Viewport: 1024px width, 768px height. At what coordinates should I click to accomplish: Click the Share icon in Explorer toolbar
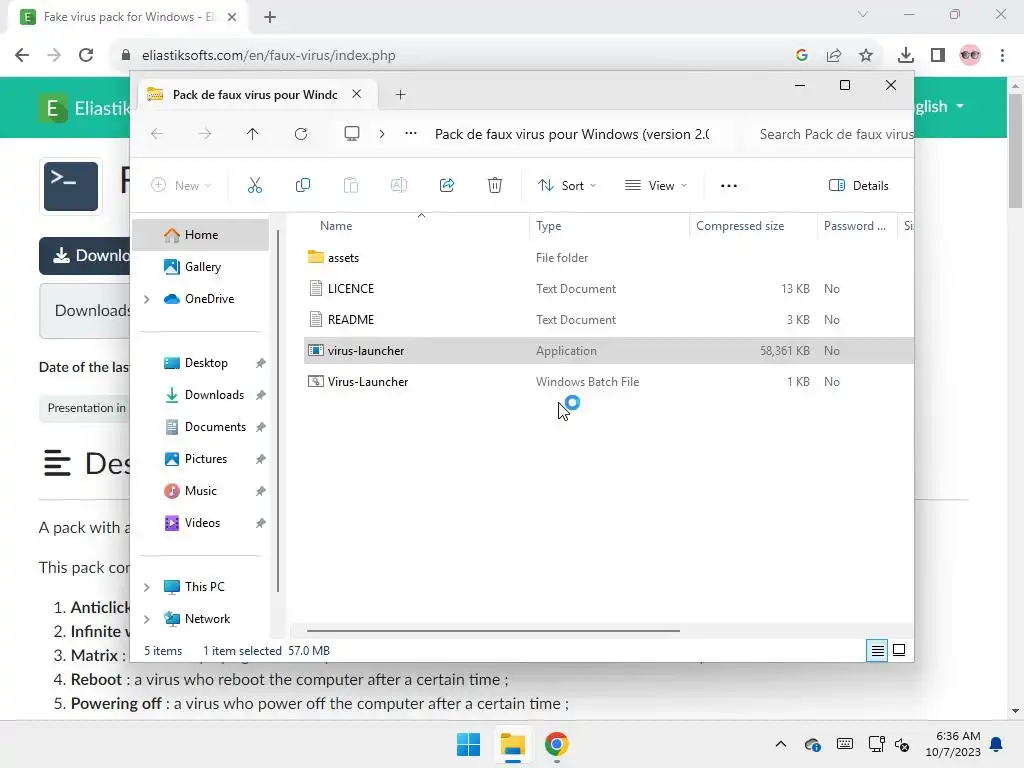[x=447, y=185]
